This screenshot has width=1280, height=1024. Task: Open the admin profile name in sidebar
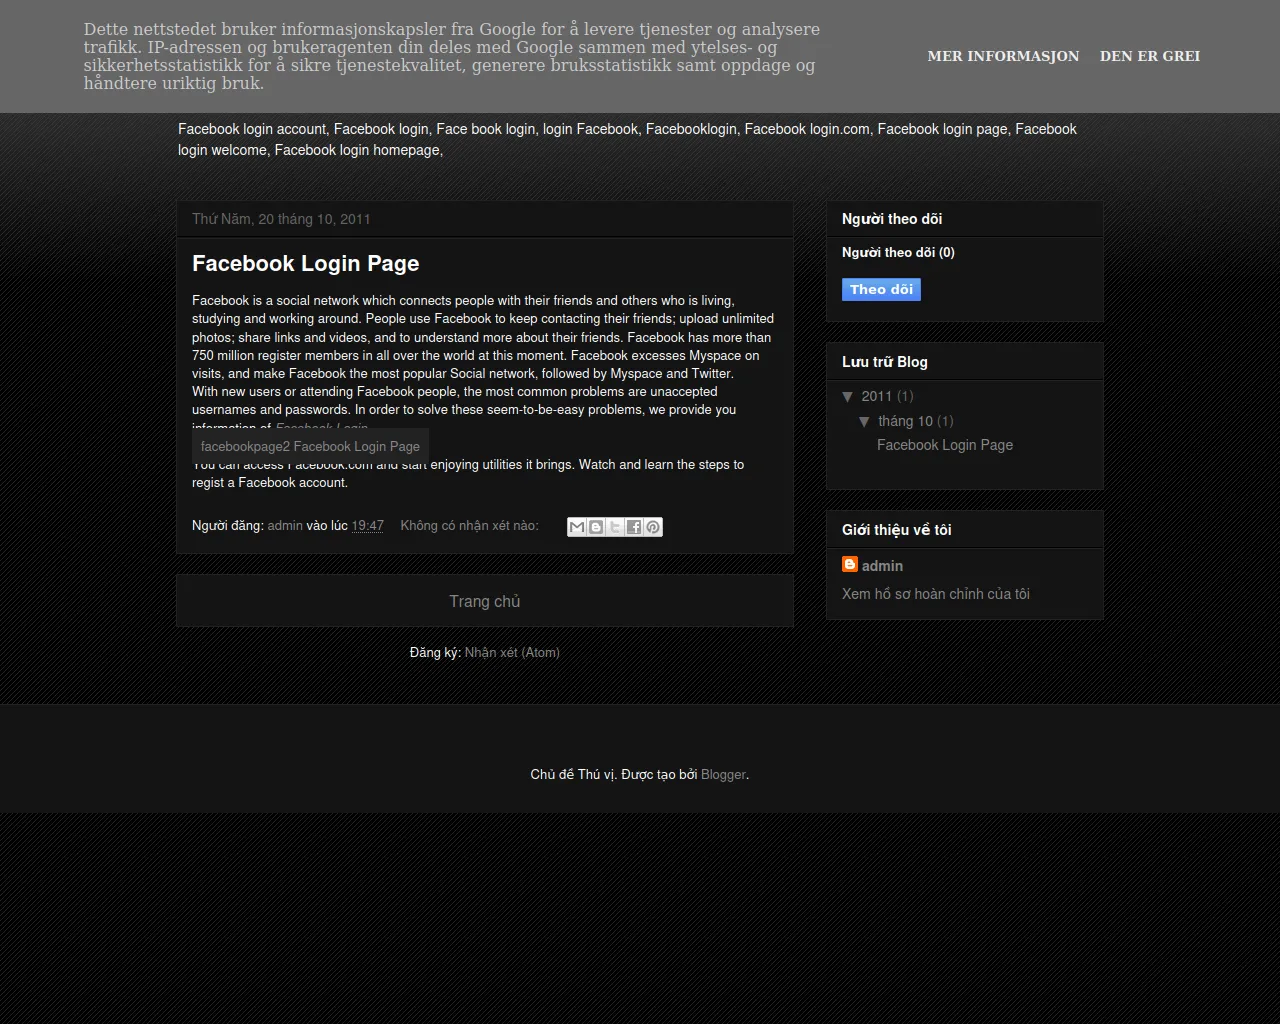tap(882, 566)
